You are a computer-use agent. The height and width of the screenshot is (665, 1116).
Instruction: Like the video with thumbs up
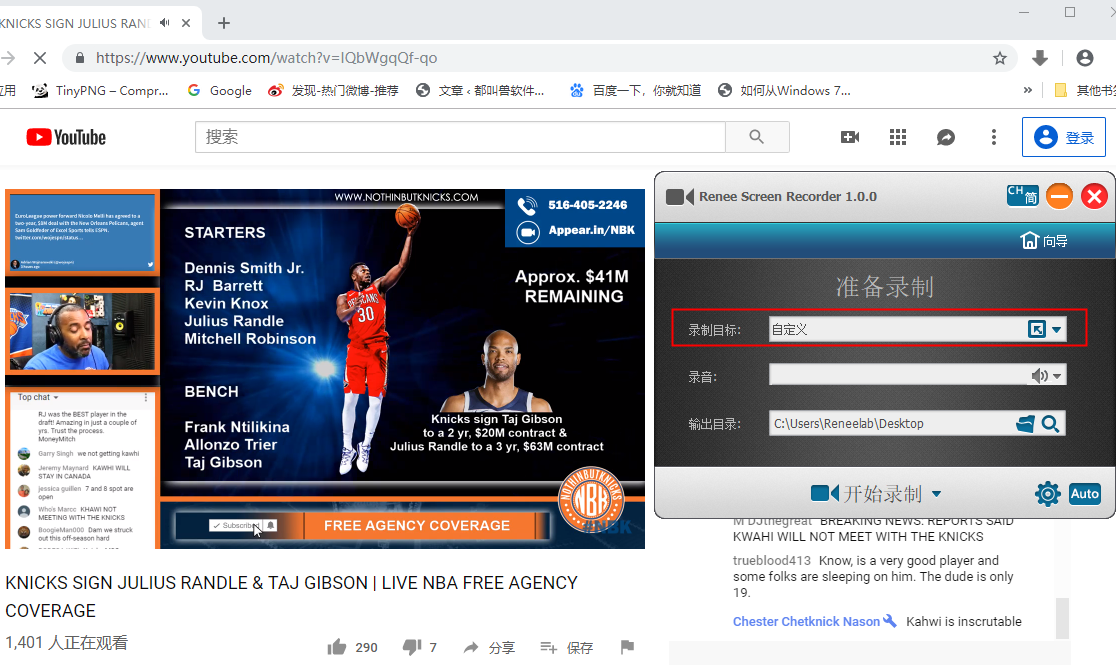pyautogui.click(x=337, y=646)
